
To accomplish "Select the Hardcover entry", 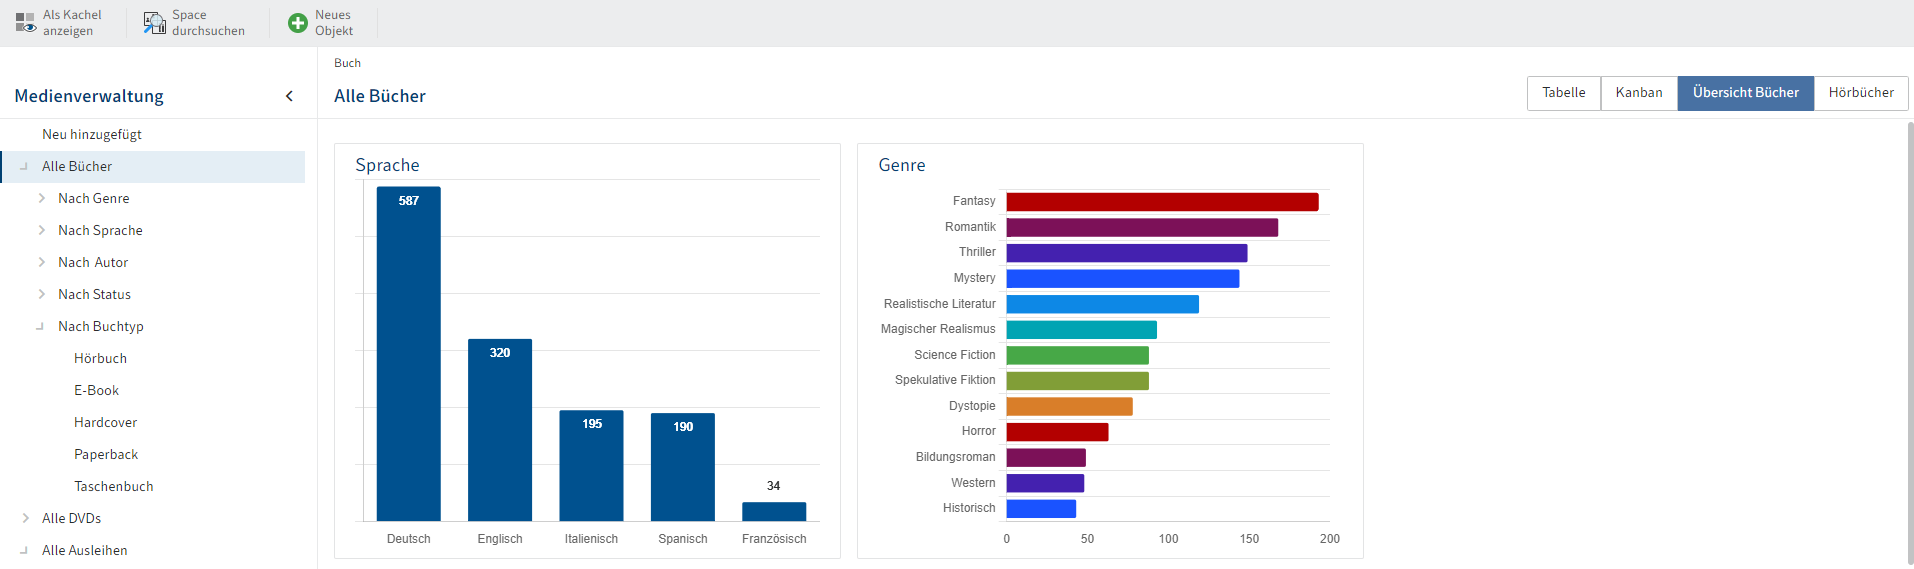I will (105, 422).
